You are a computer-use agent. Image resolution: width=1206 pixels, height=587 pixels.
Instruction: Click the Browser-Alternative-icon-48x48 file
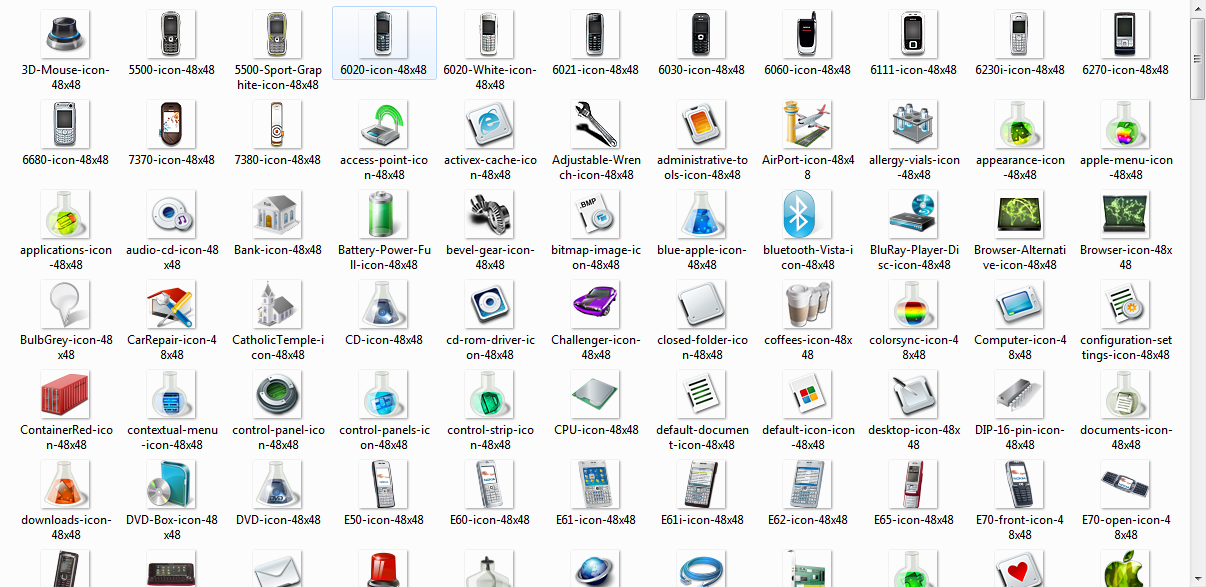[1020, 214]
